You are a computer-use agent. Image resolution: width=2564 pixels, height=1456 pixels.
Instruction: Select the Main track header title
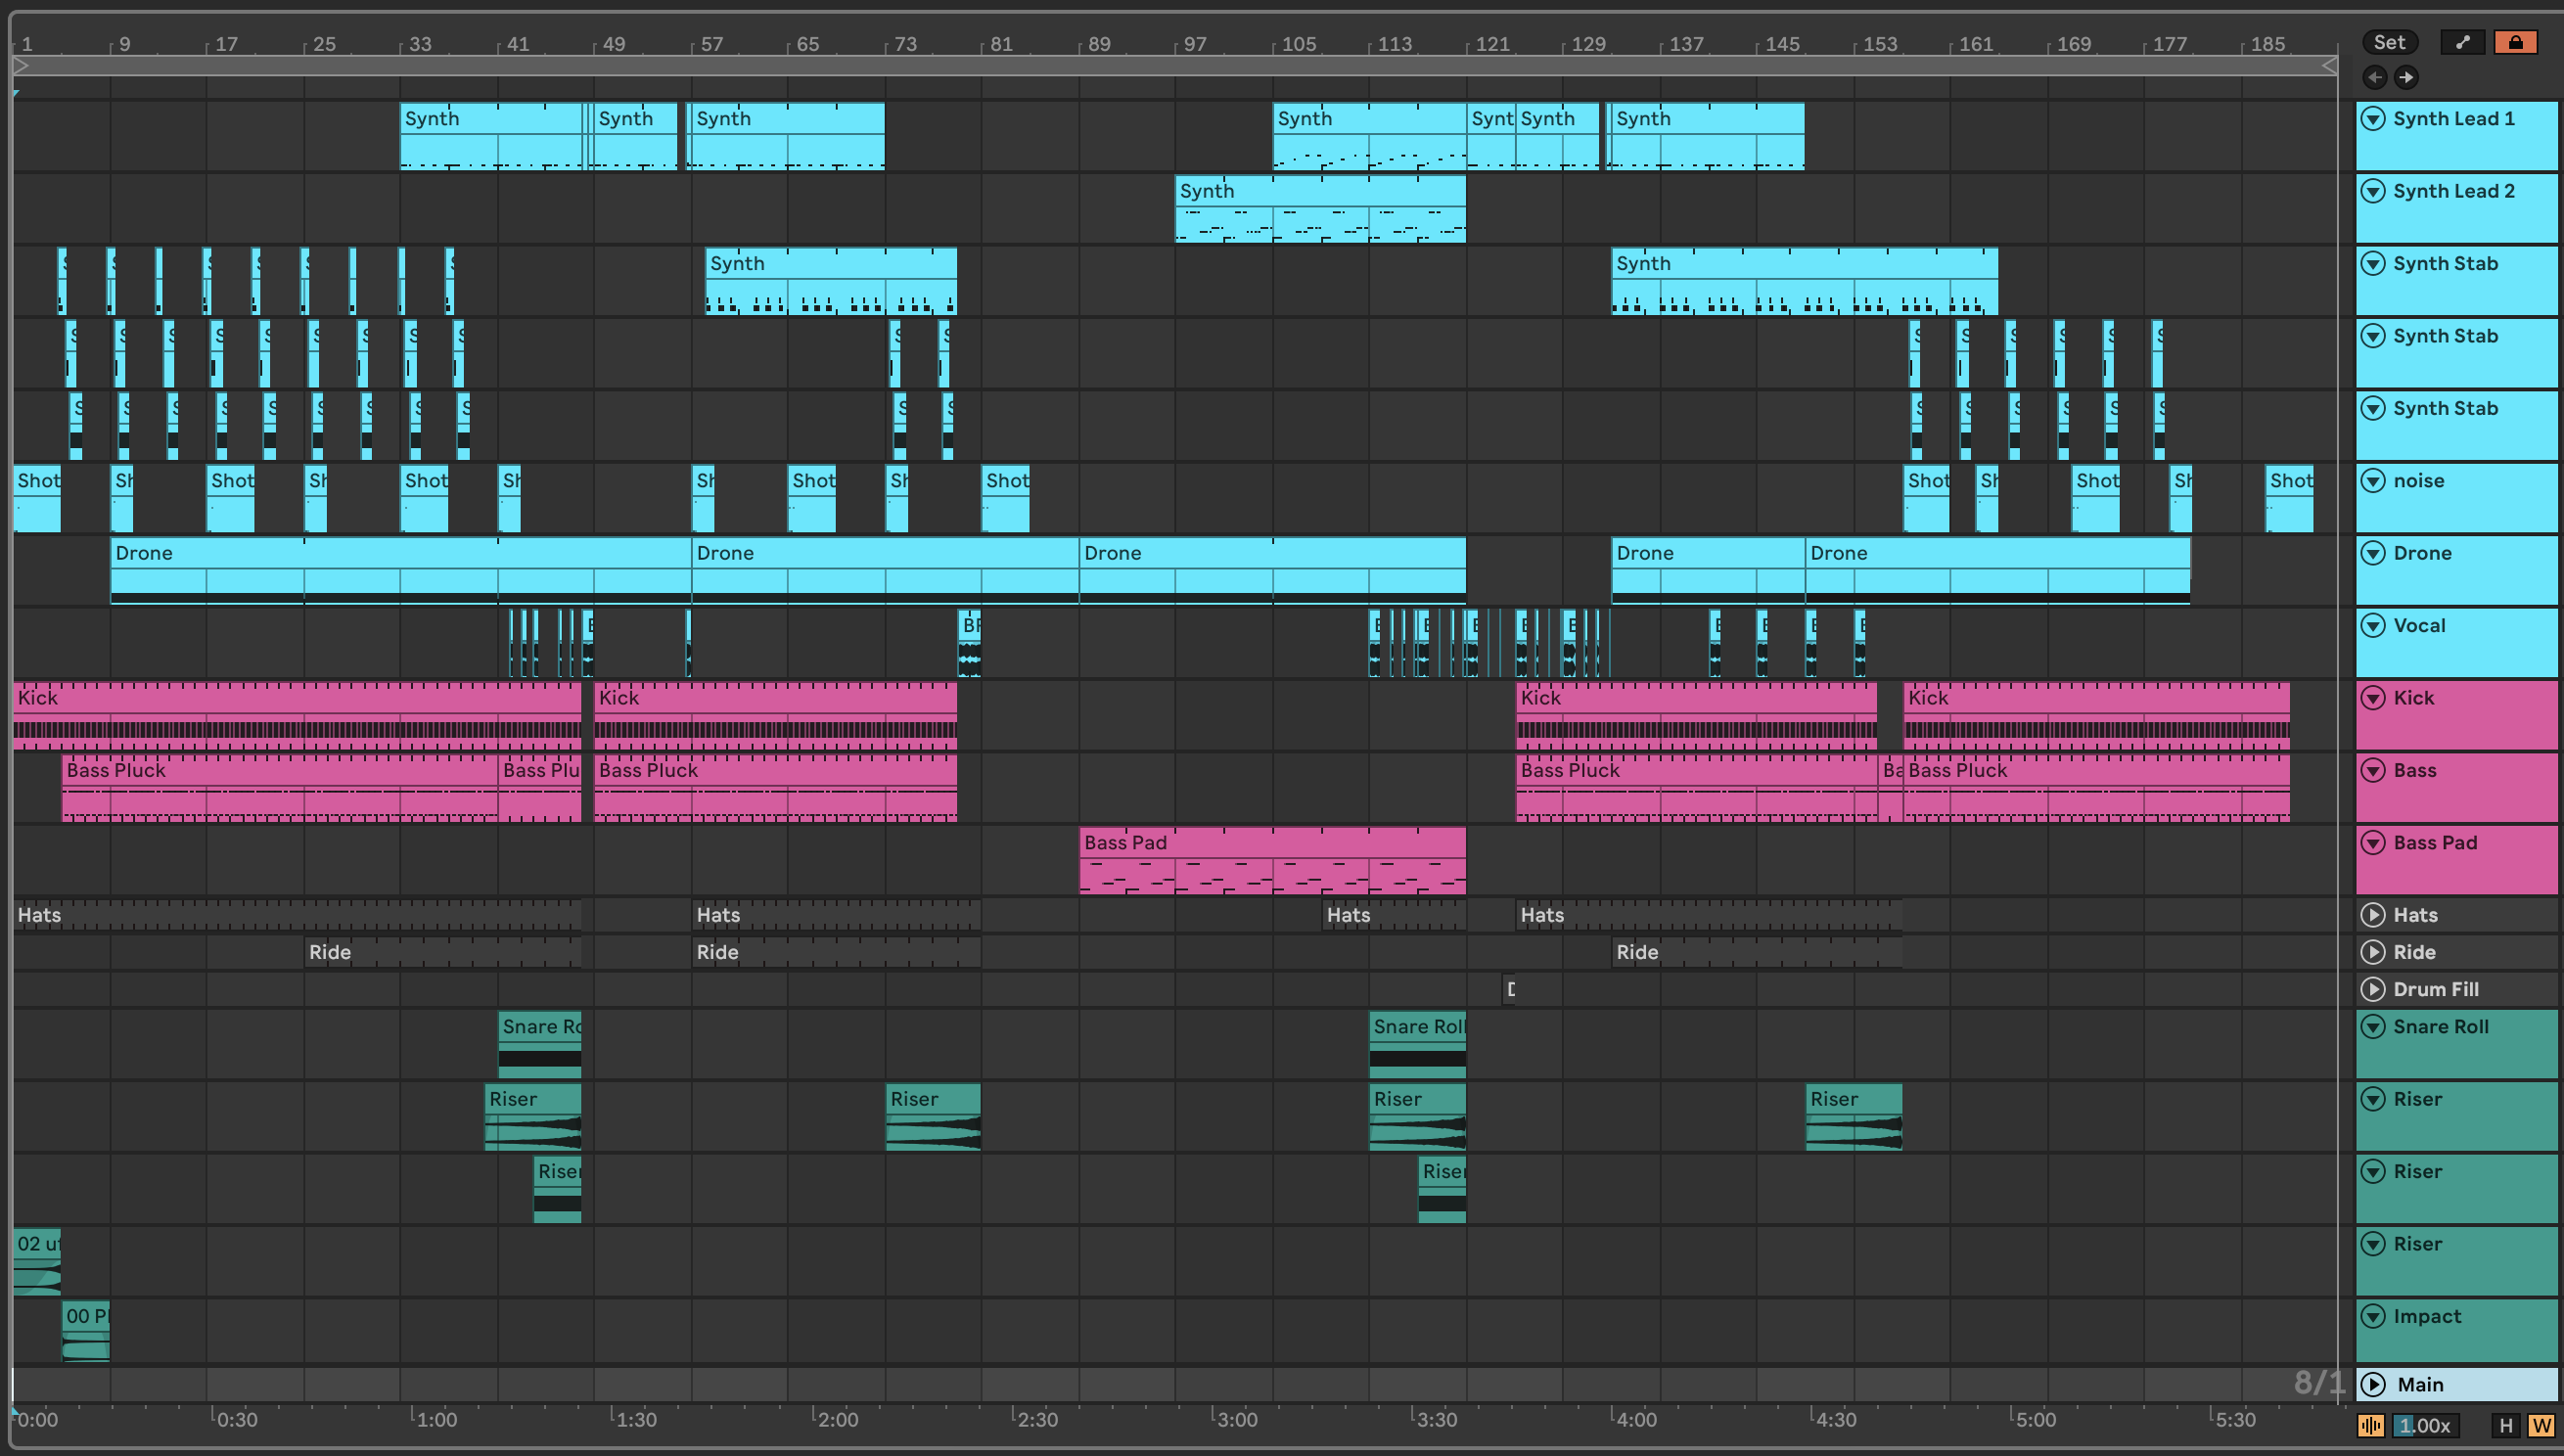click(2420, 1385)
